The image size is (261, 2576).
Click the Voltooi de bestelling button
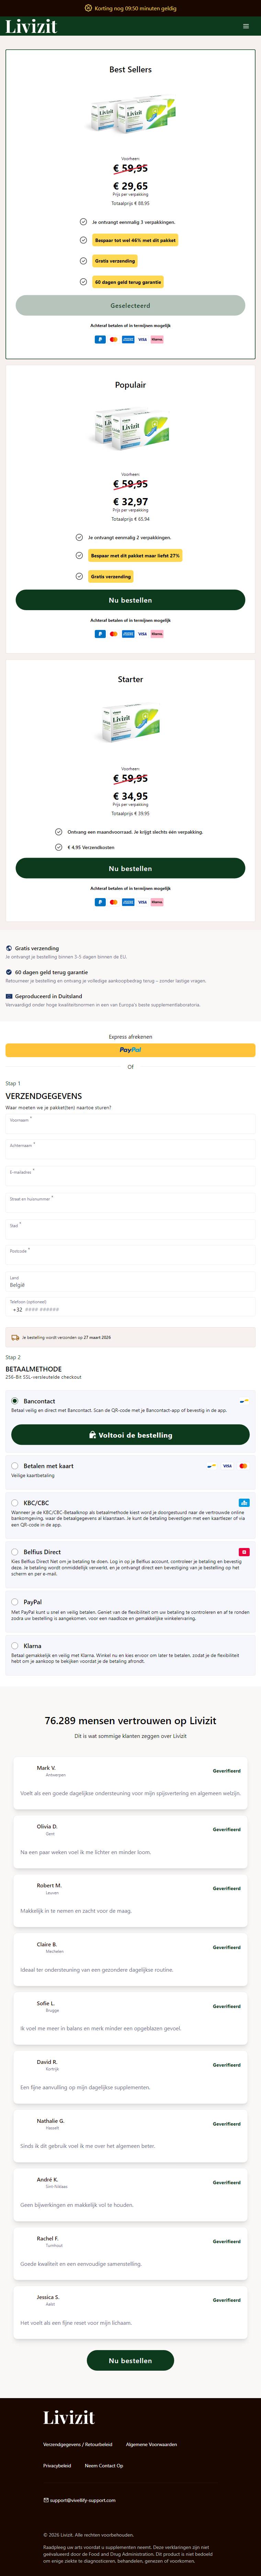click(130, 1435)
